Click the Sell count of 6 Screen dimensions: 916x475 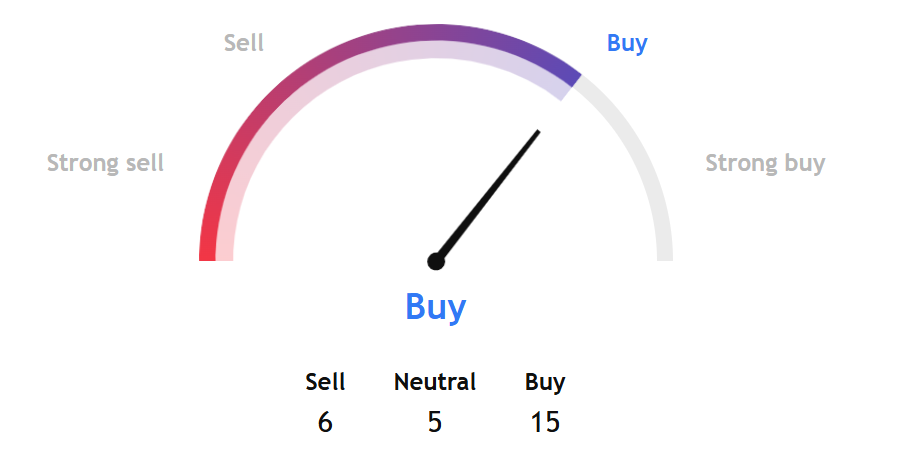point(325,422)
